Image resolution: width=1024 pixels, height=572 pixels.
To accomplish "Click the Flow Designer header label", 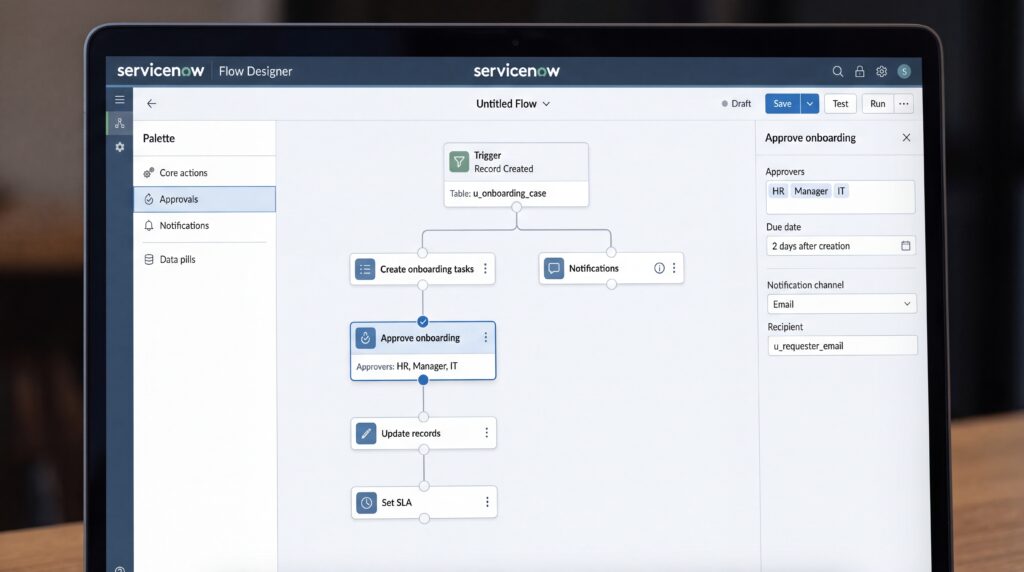I will tap(255, 71).
